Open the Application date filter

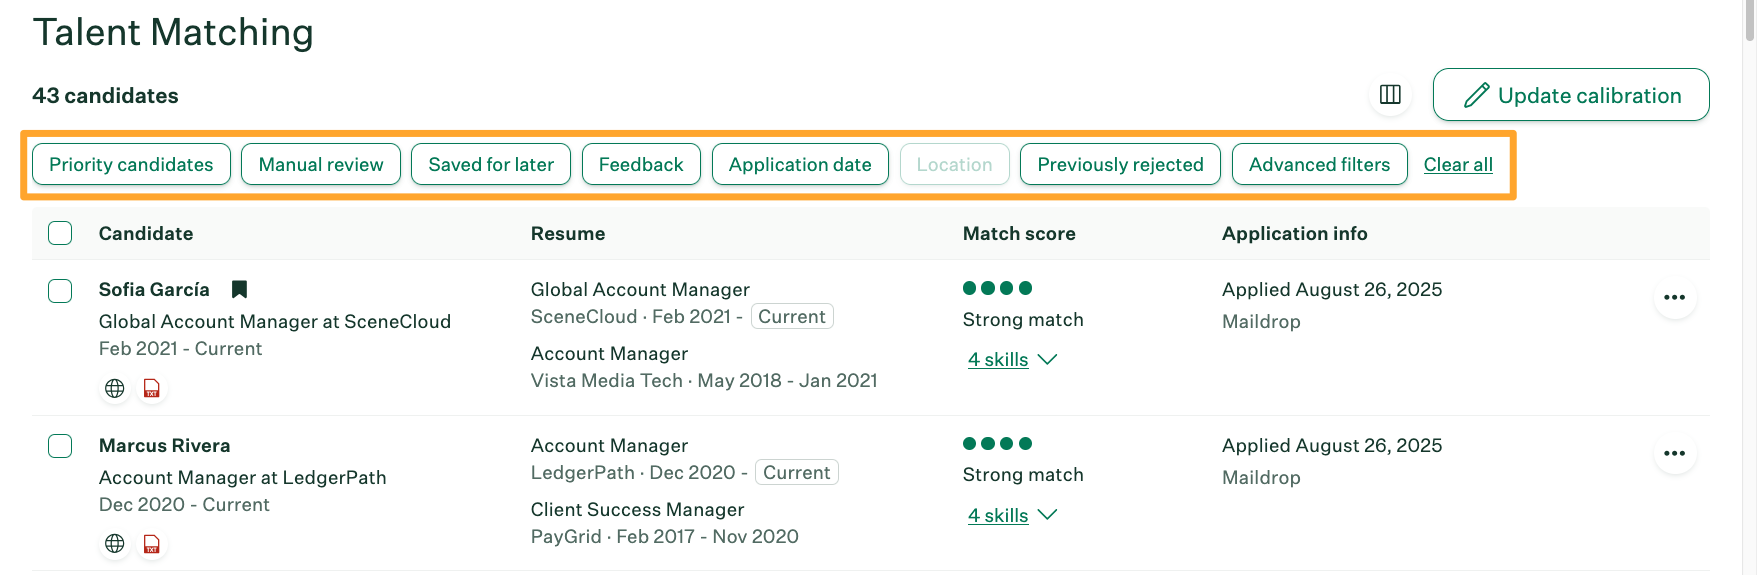tap(800, 165)
